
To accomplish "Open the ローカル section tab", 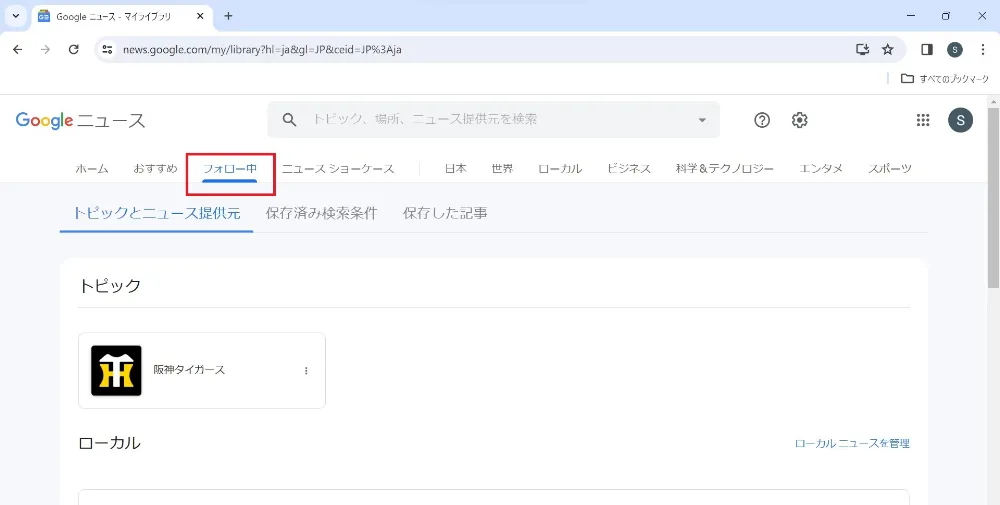I will 560,169.
